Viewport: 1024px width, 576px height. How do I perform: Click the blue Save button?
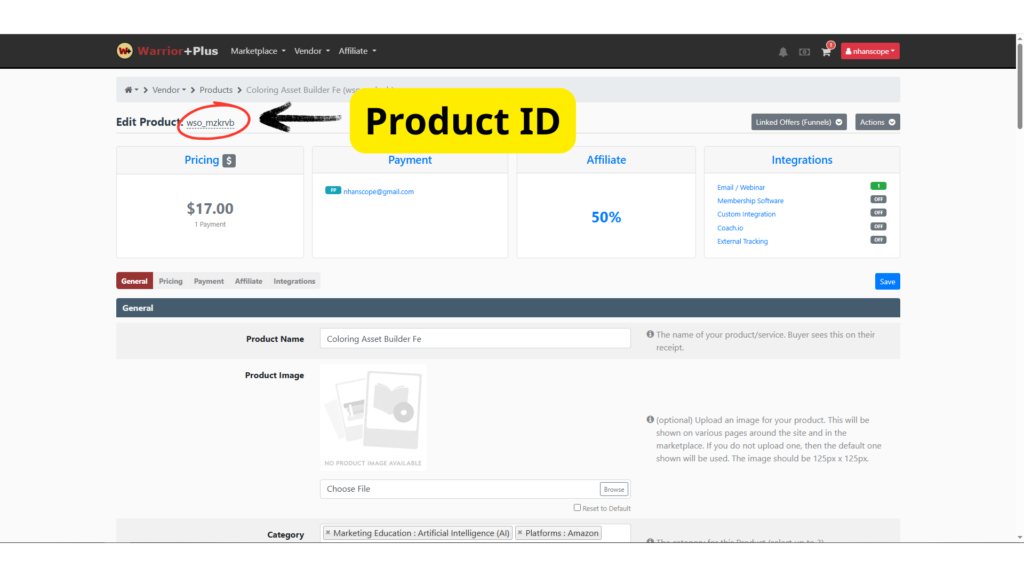coord(887,282)
